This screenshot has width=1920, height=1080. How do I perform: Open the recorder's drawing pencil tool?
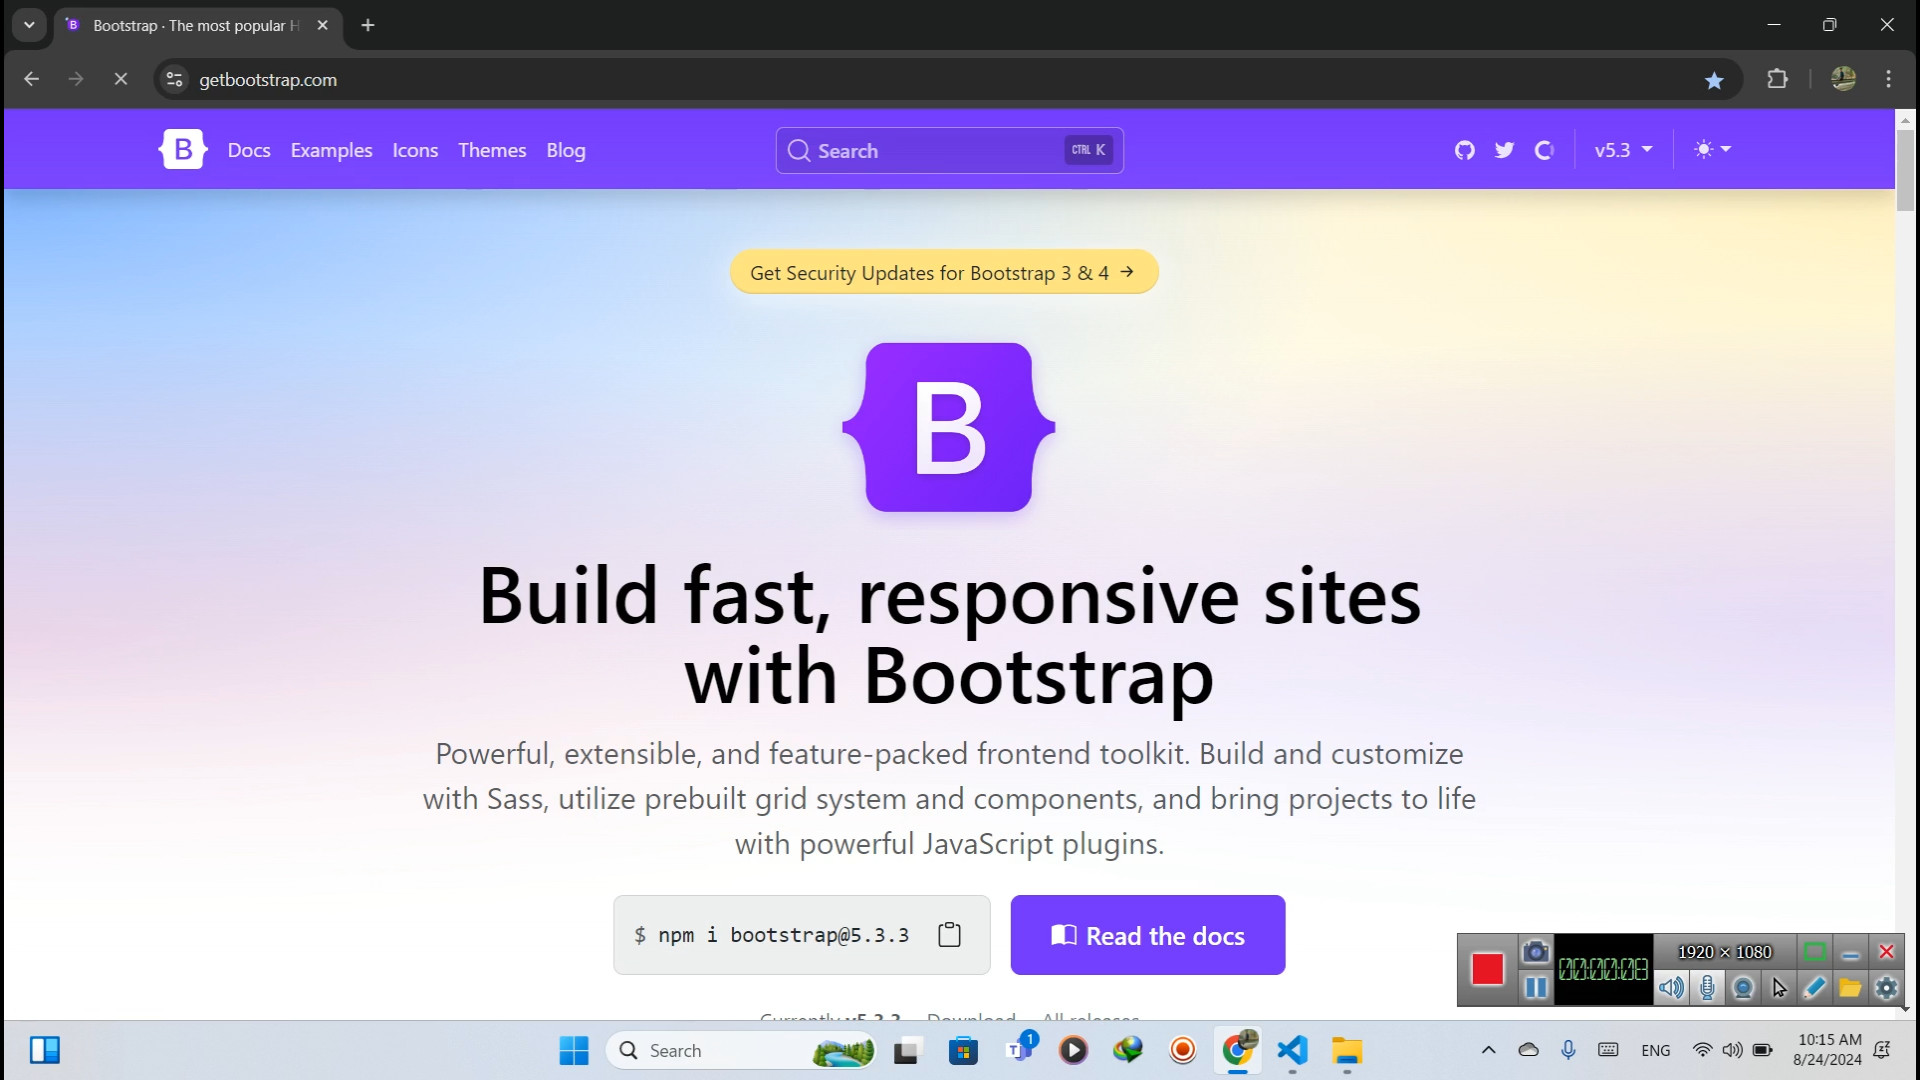(x=1815, y=988)
